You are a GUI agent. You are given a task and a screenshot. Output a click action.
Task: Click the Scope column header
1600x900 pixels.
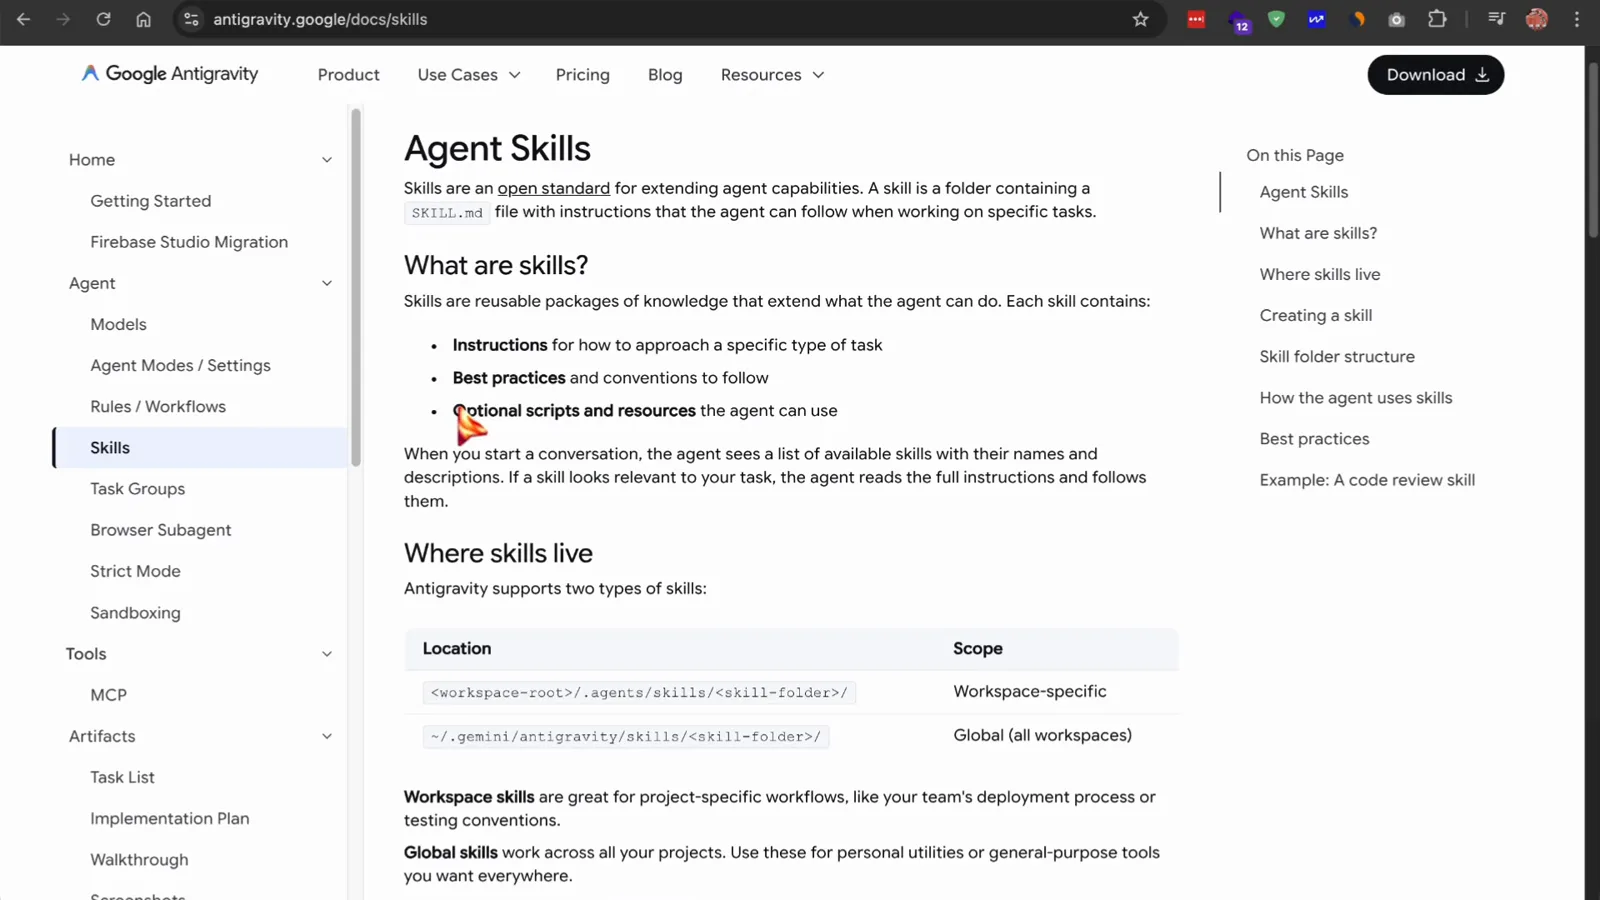point(978,649)
